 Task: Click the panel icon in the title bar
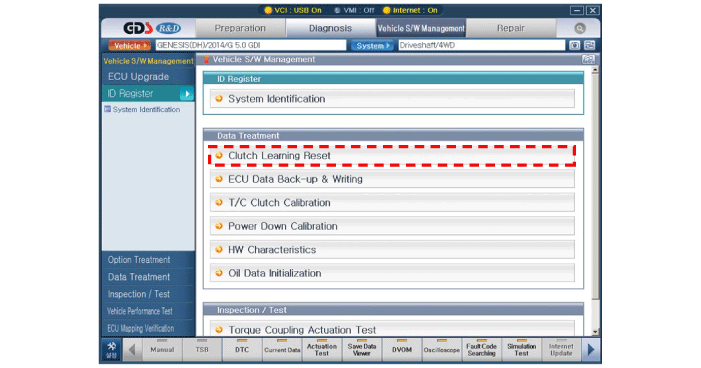click(588, 59)
